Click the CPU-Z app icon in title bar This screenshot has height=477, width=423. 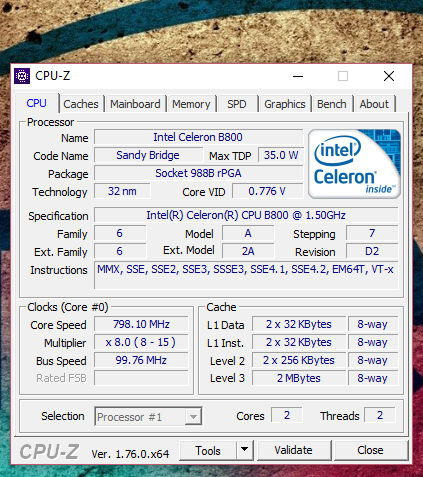[x=22, y=76]
